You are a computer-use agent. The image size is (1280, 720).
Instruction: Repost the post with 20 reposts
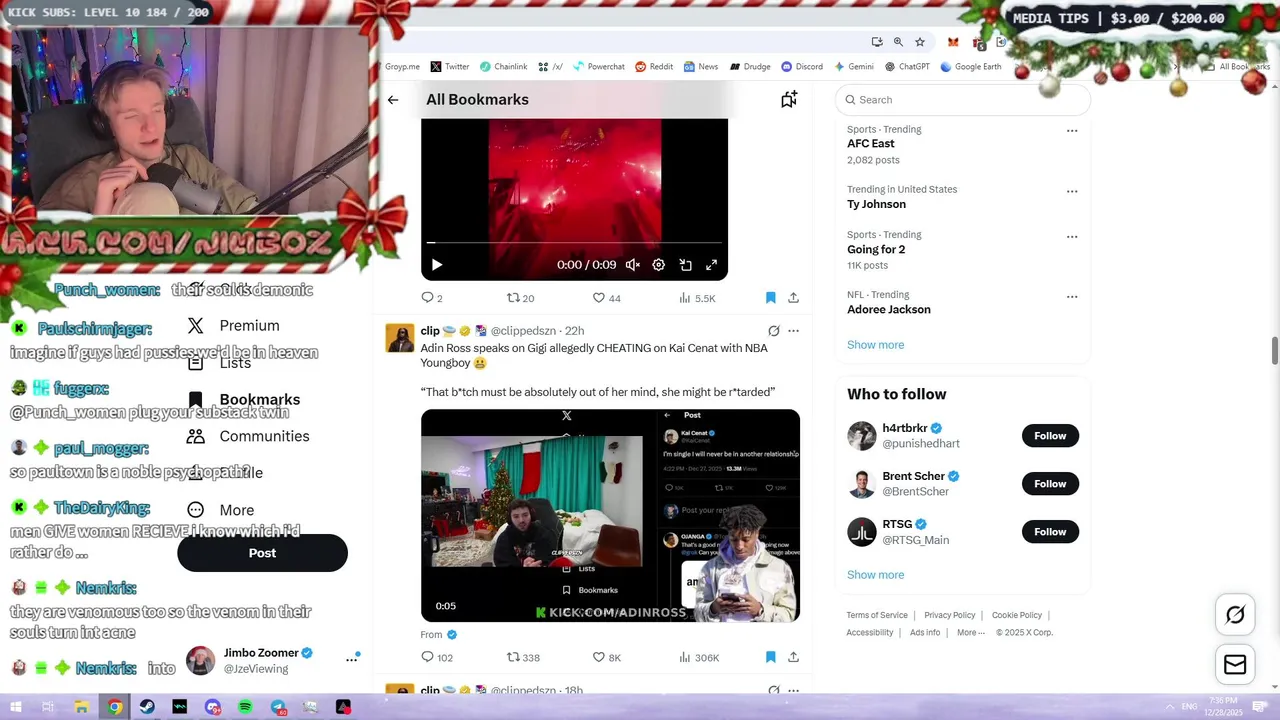point(520,298)
